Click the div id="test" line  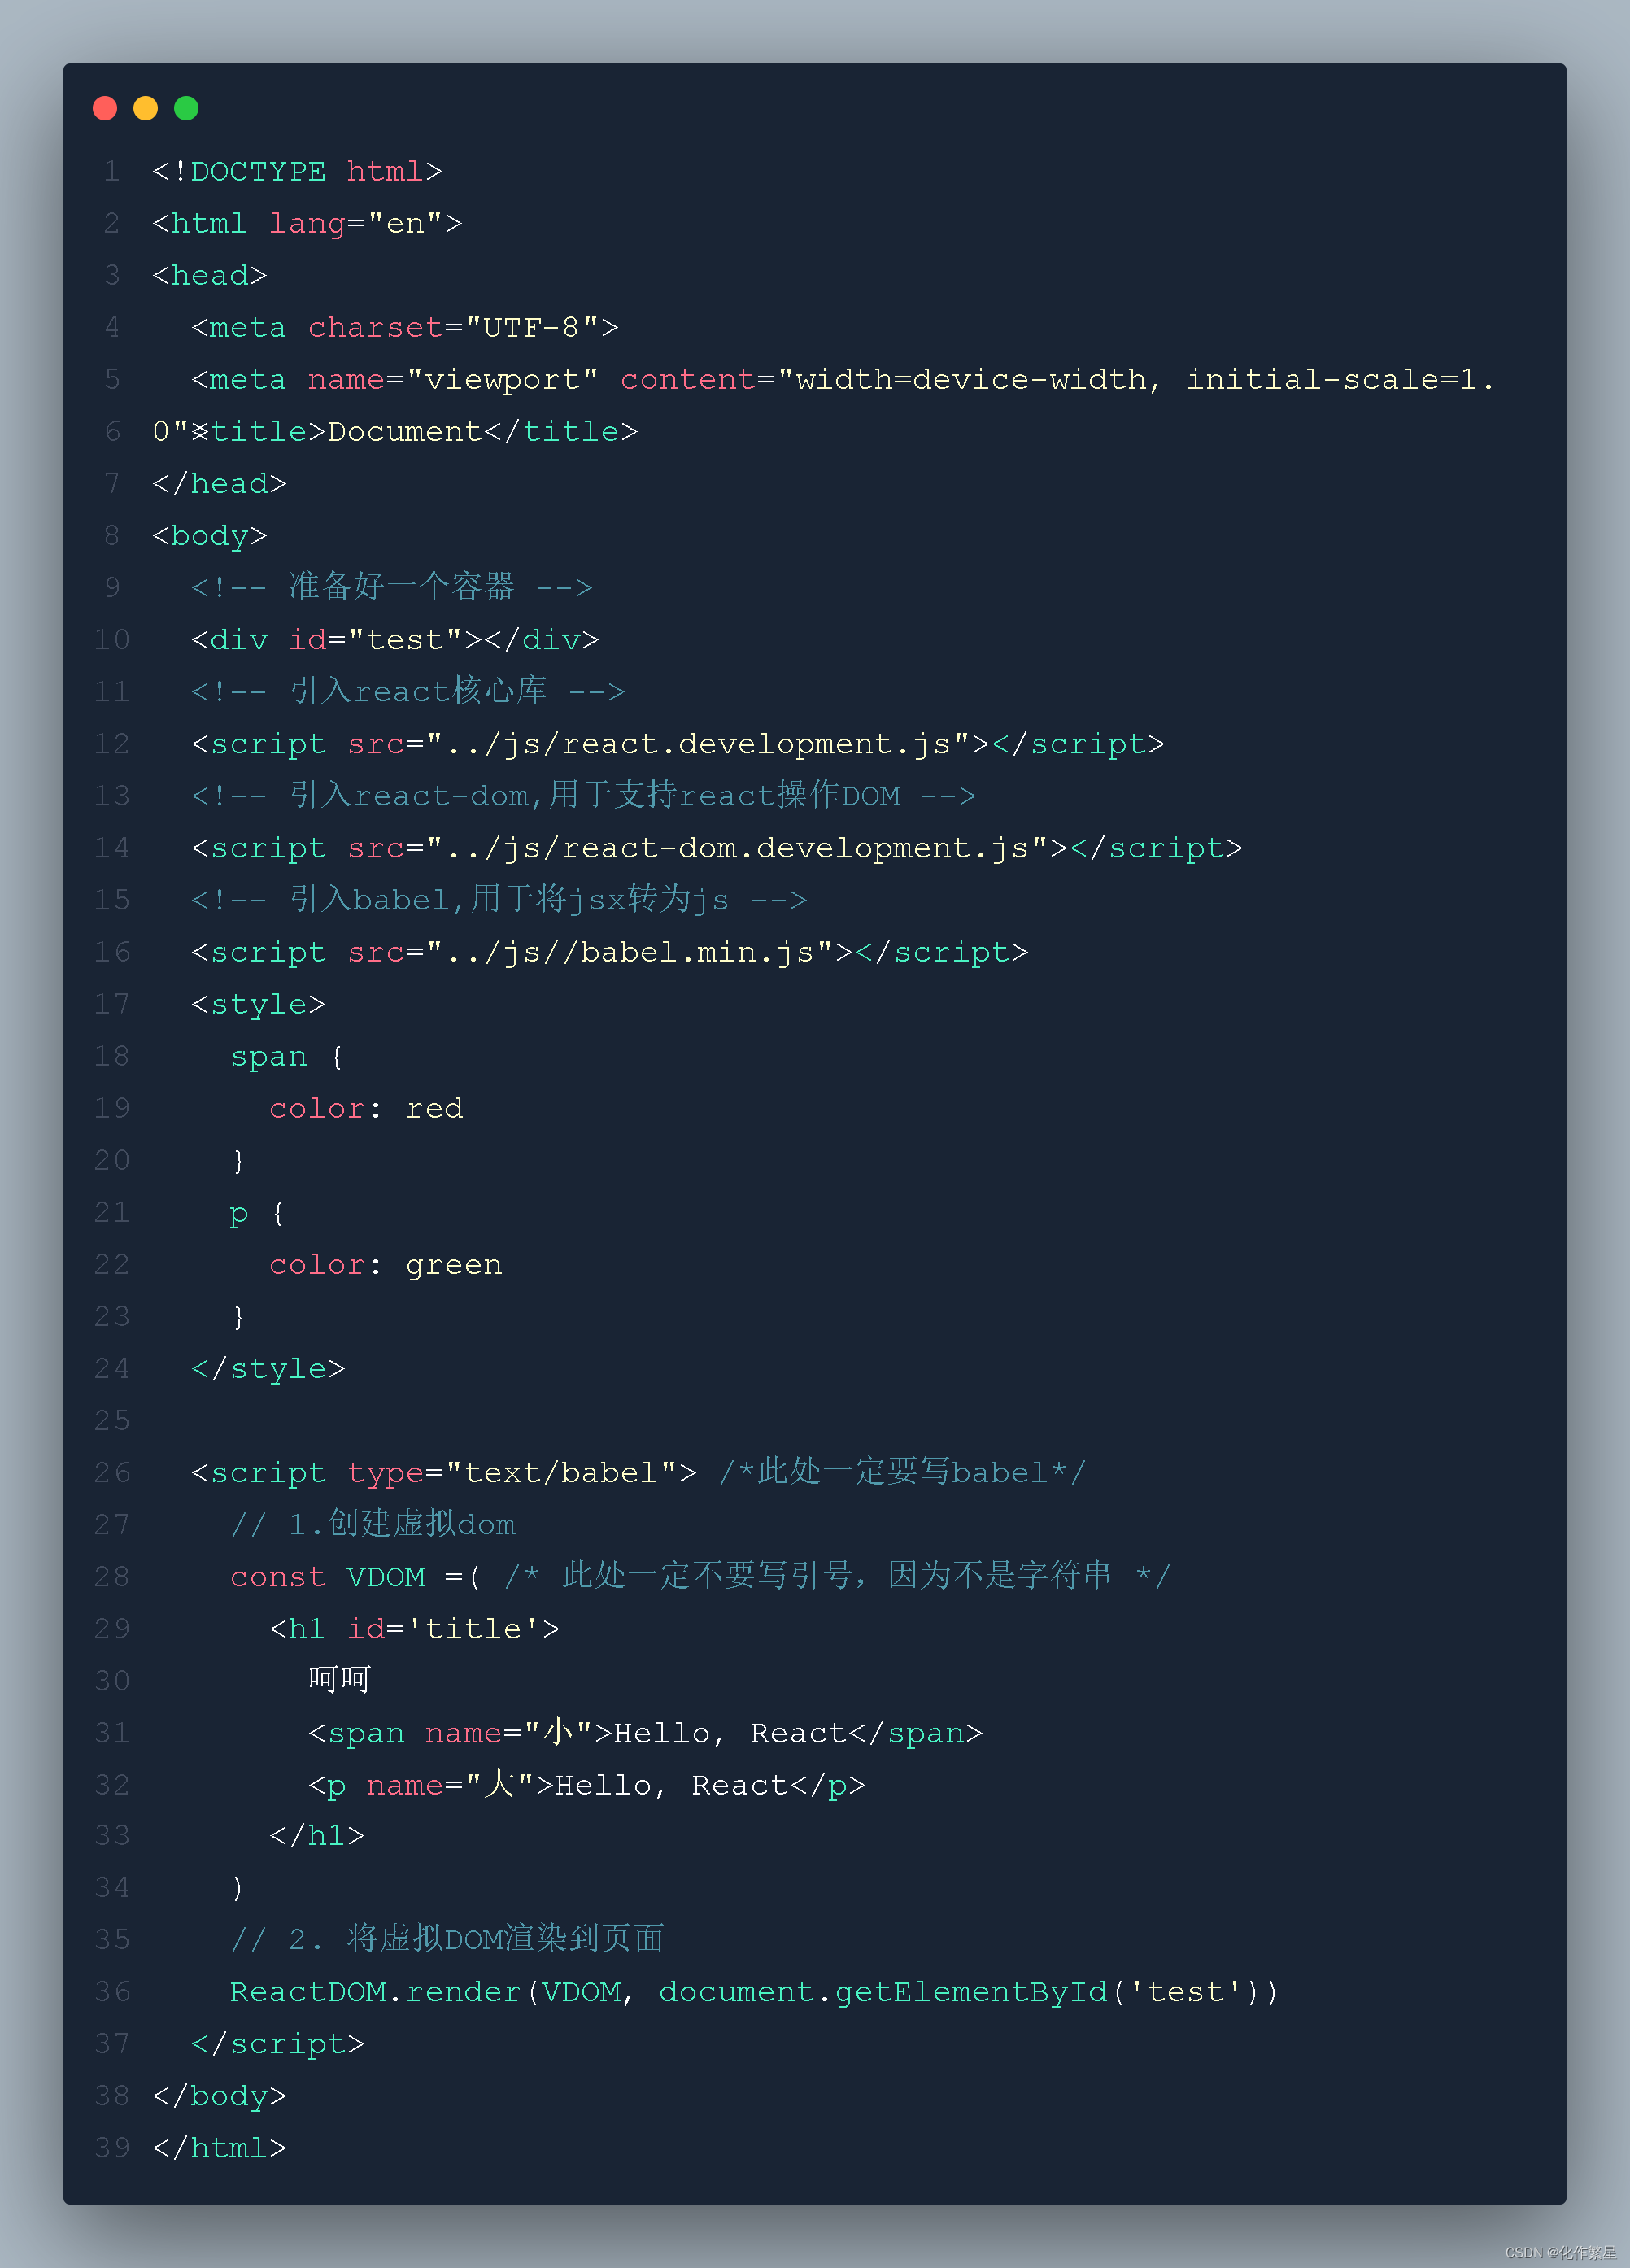tap(395, 640)
